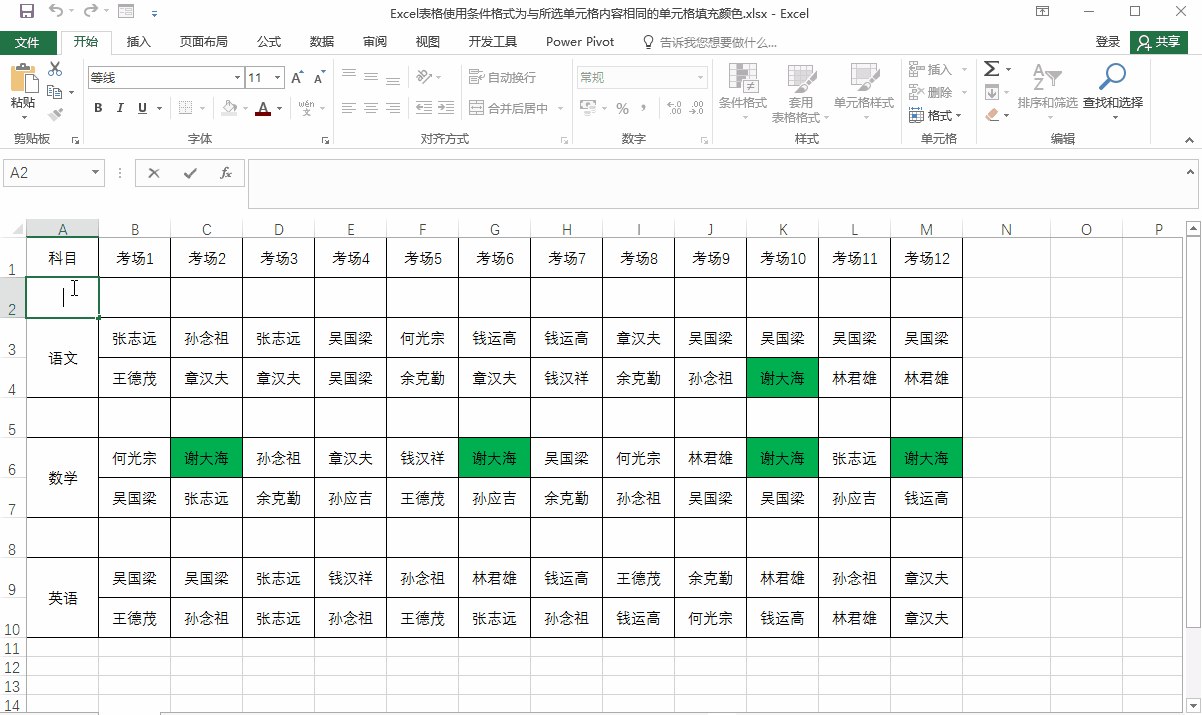Click the text orientation icon
This screenshot has height=715, width=1202.
point(424,76)
